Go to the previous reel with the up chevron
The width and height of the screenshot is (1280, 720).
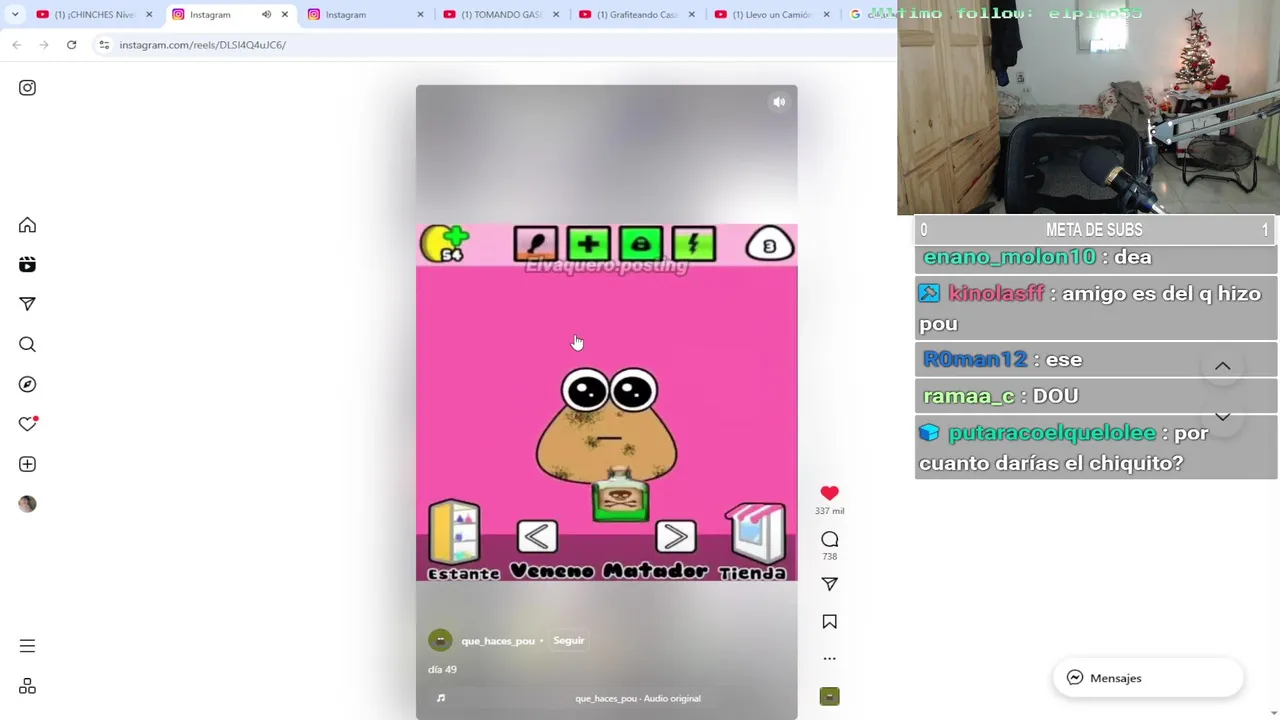pyautogui.click(x=1222, y=366)
